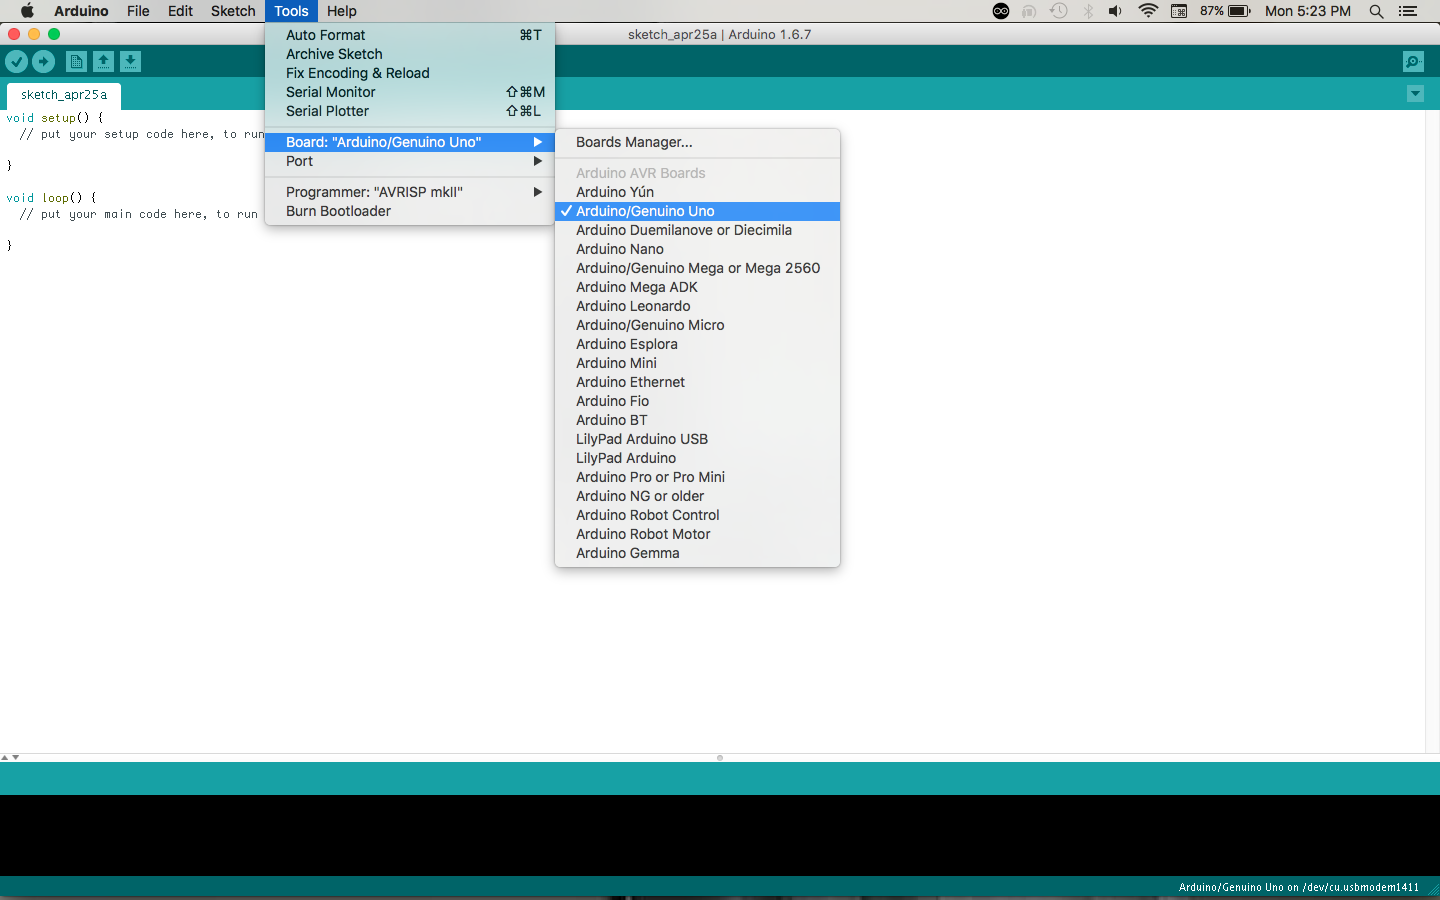Image resolution: width=1440 pixels, height=900 pixels.
Task: Select Arduino Duemilanove or Diecimila board
Action: tap(697, 230)
